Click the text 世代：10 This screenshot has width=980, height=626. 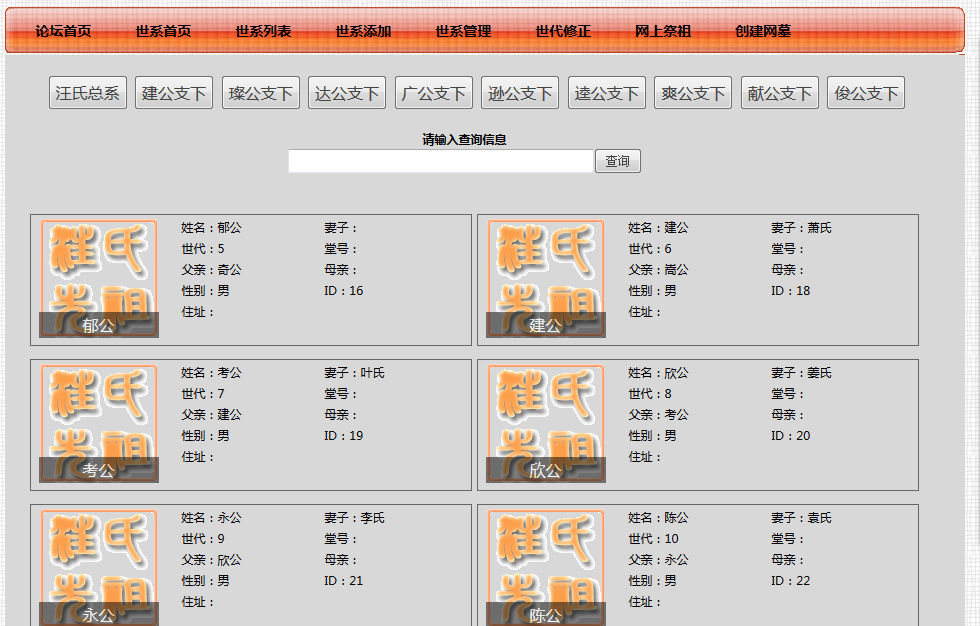(x=653, y=539)
